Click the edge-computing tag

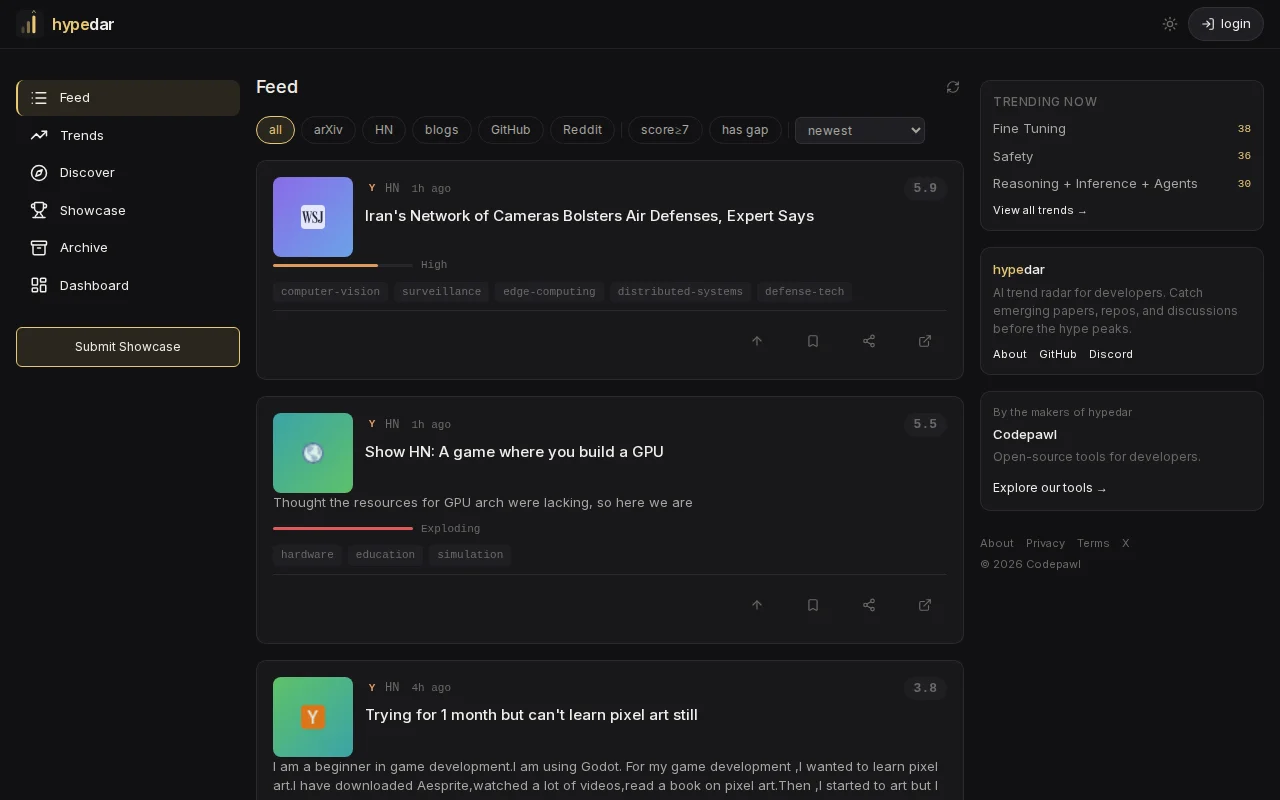click(x=549, y=292)
